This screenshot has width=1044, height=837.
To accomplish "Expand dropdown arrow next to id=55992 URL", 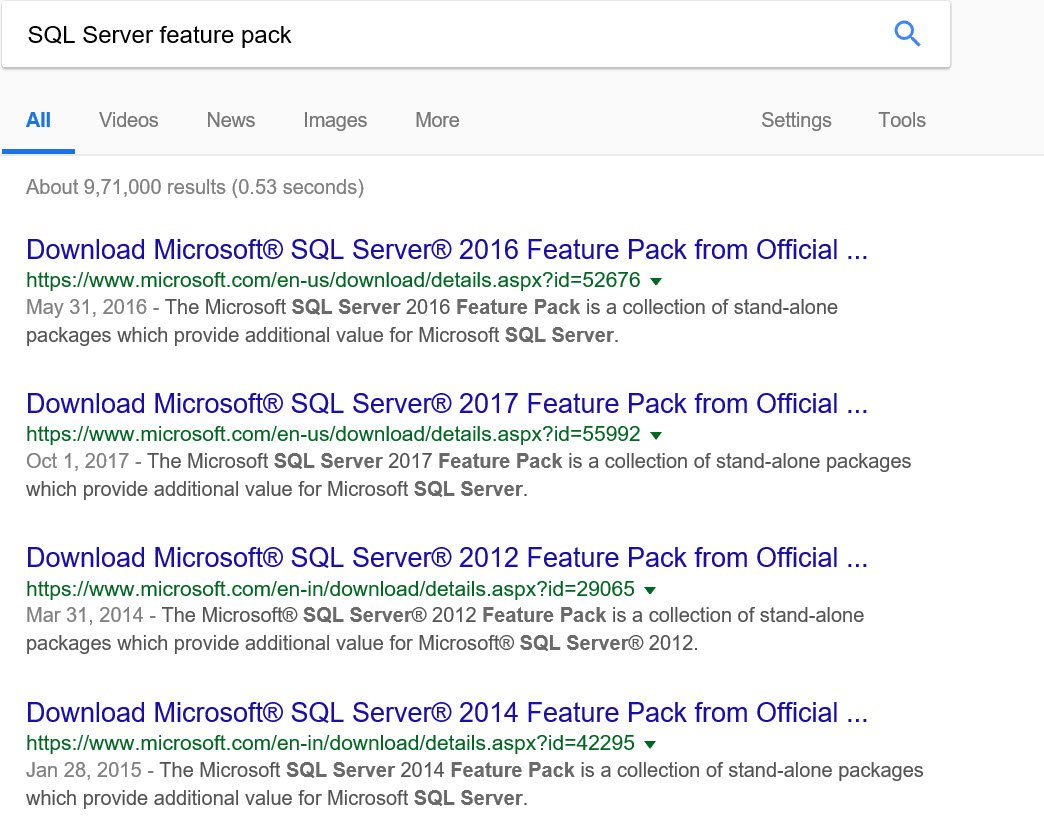I will point(656,435).
